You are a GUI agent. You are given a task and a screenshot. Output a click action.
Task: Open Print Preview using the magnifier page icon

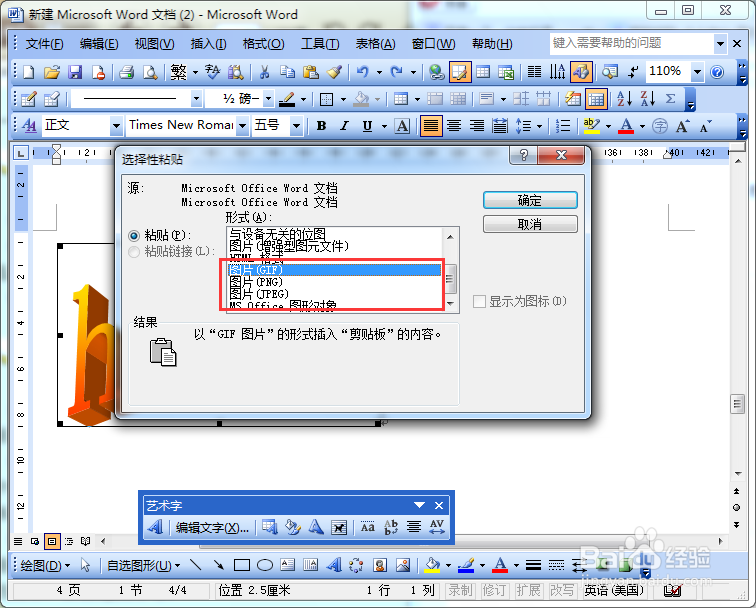pos(150,72)
